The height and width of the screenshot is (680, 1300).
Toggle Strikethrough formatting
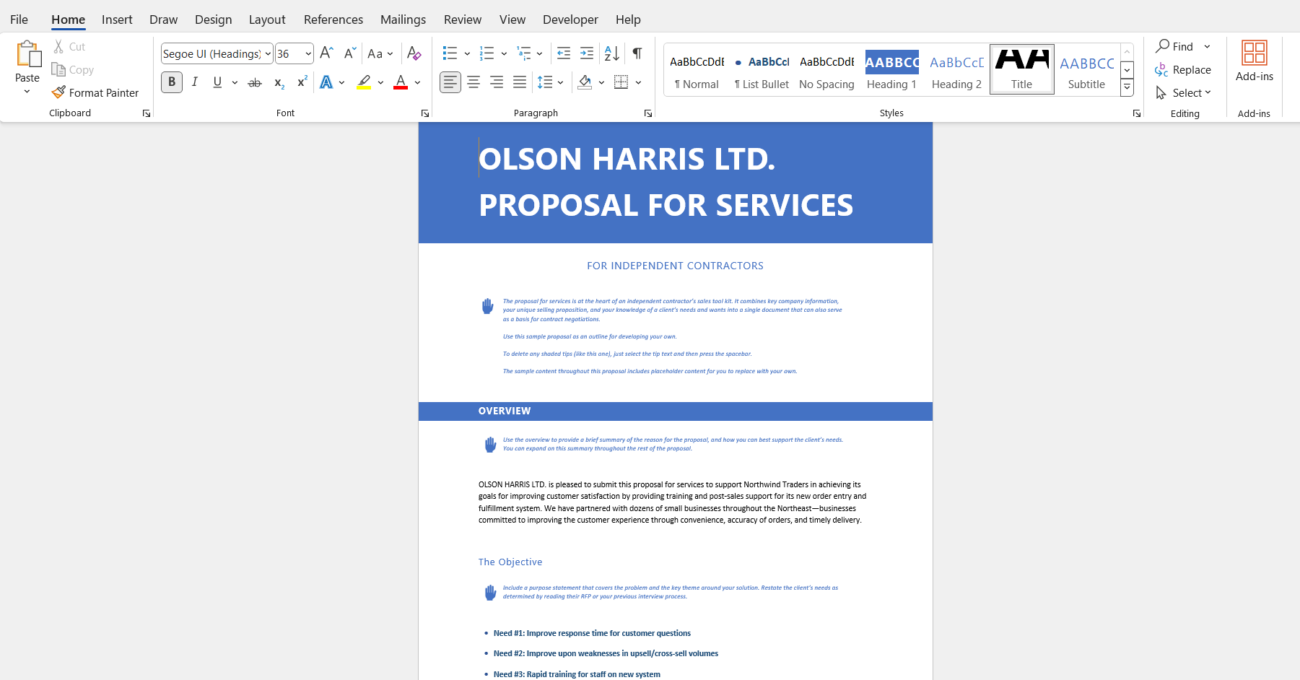tap(255, 83)
